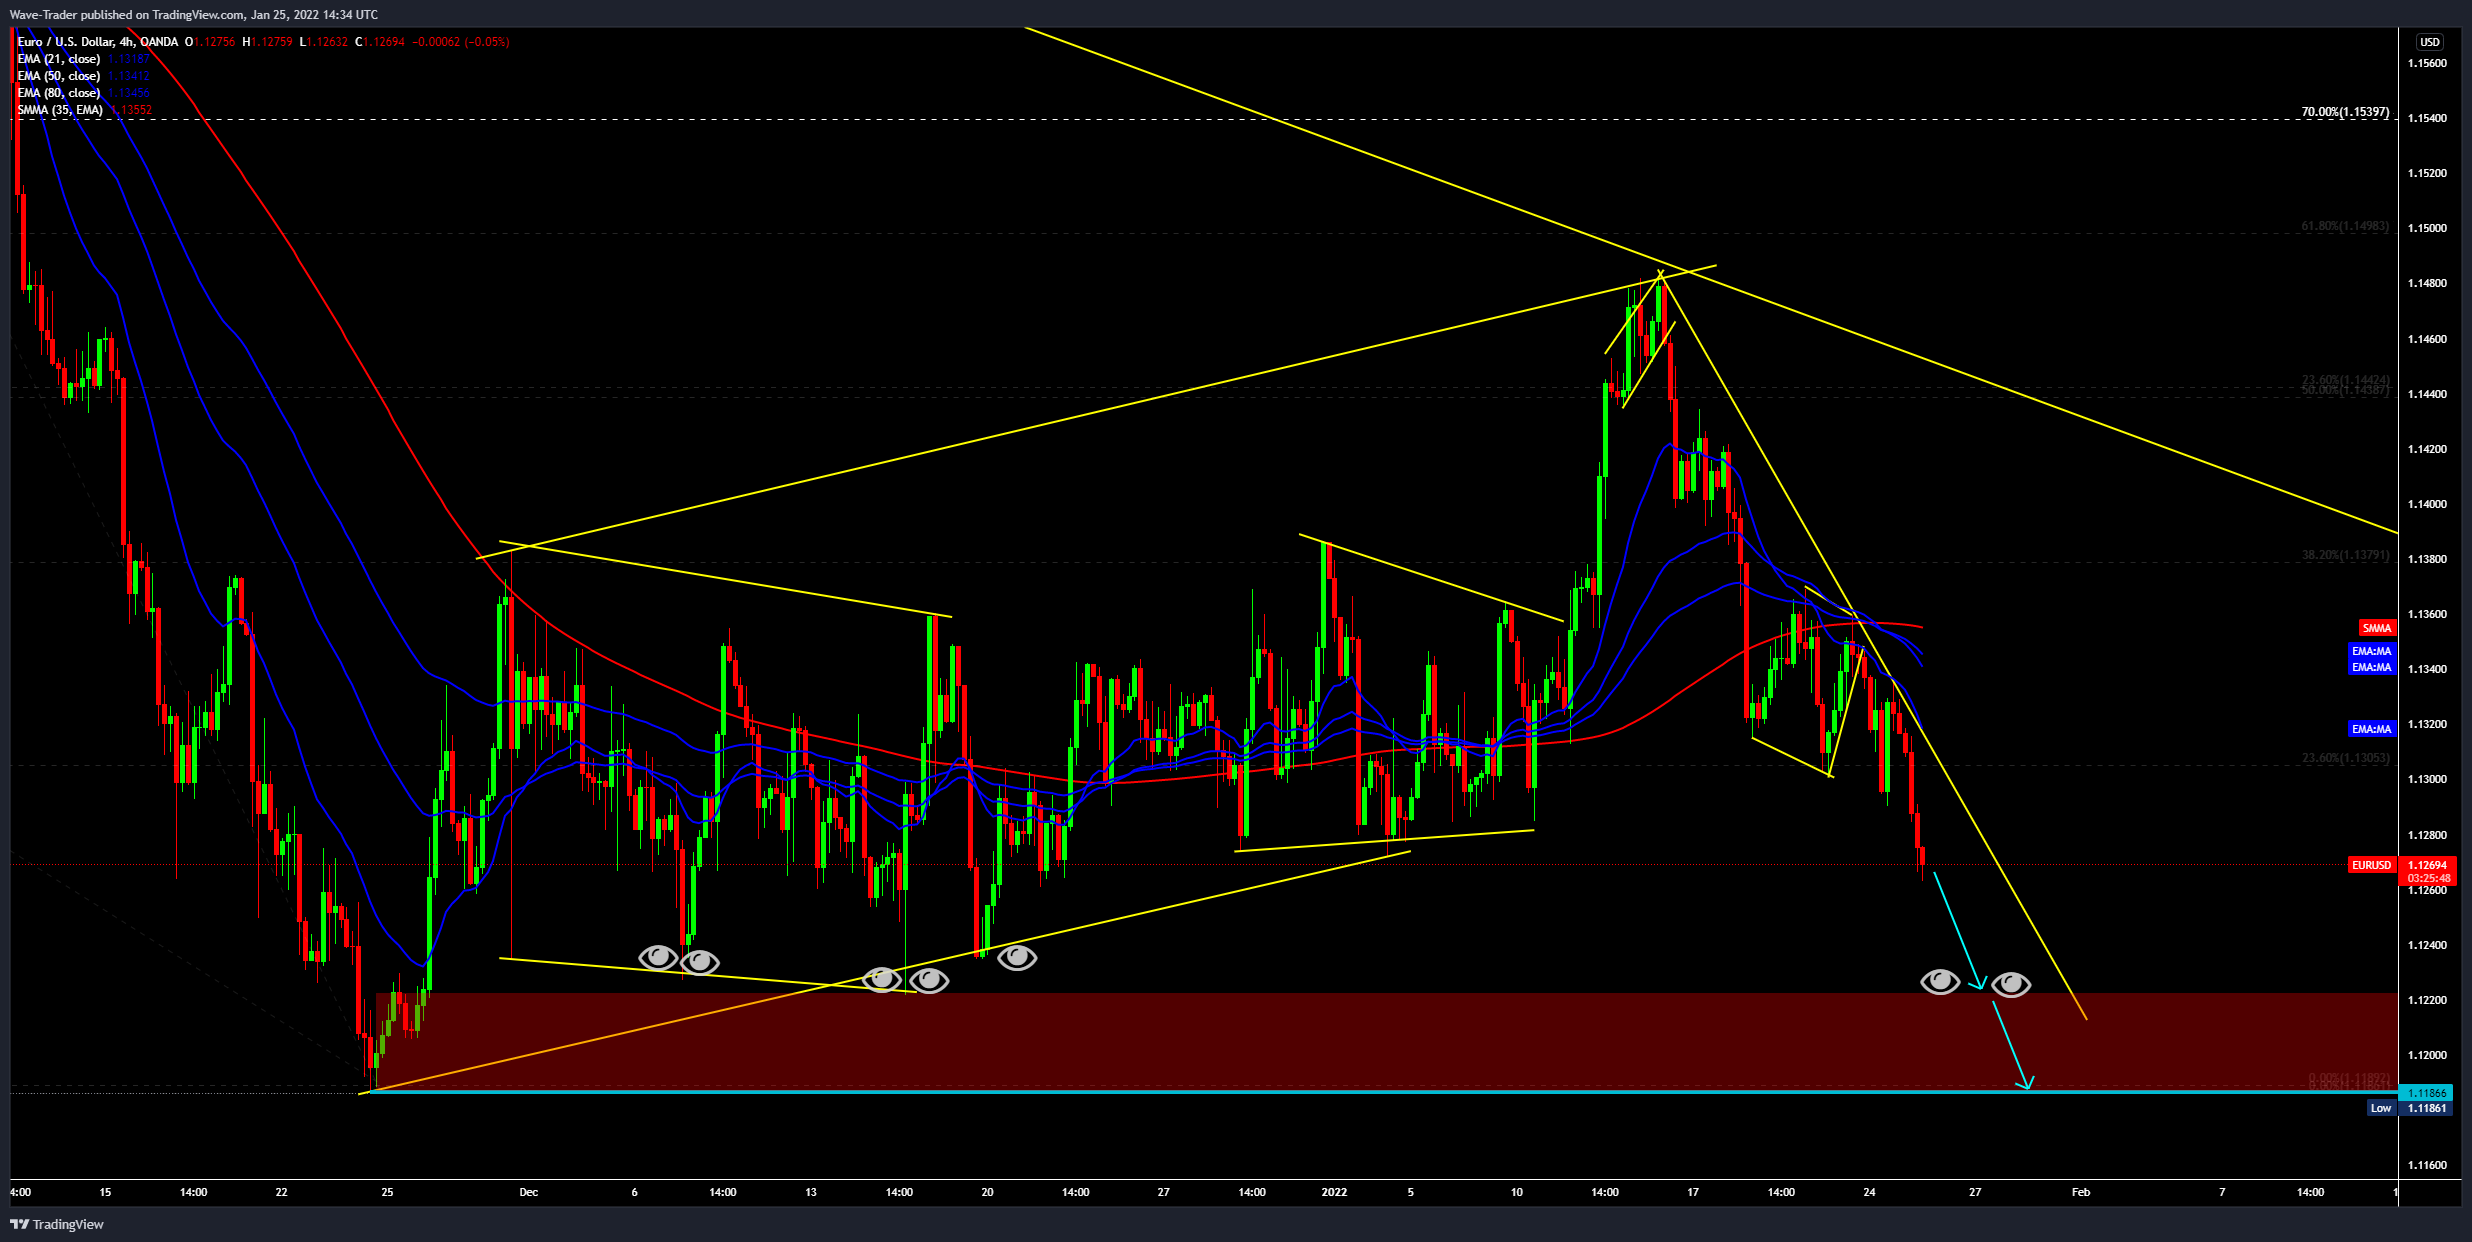
Task: Select the dark red support zone rectangle
Action: 1385,1040
